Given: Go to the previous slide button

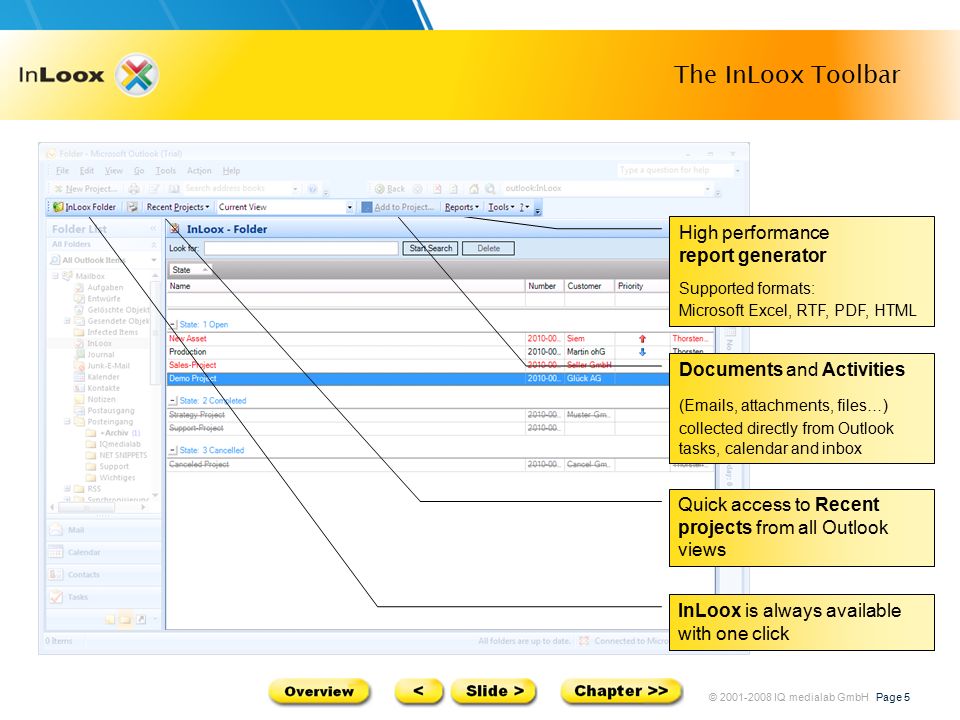Looking at the screenshot, I should pos(419,691).
